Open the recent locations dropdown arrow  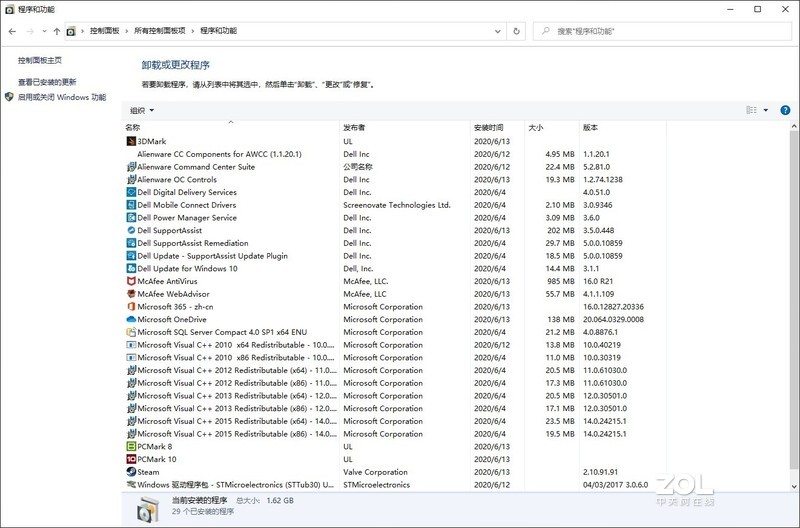coord(44,31)
